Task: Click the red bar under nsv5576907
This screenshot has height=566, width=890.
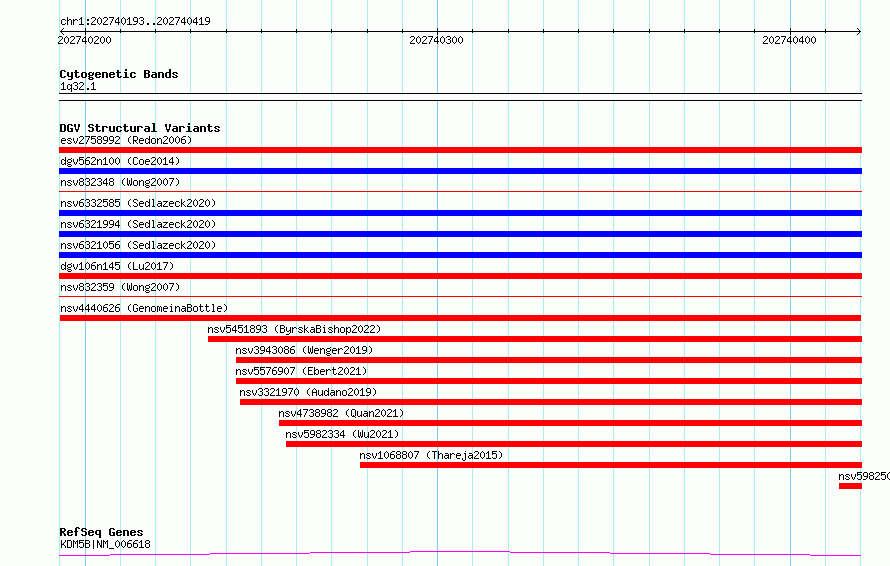Action: click(549, 381)
